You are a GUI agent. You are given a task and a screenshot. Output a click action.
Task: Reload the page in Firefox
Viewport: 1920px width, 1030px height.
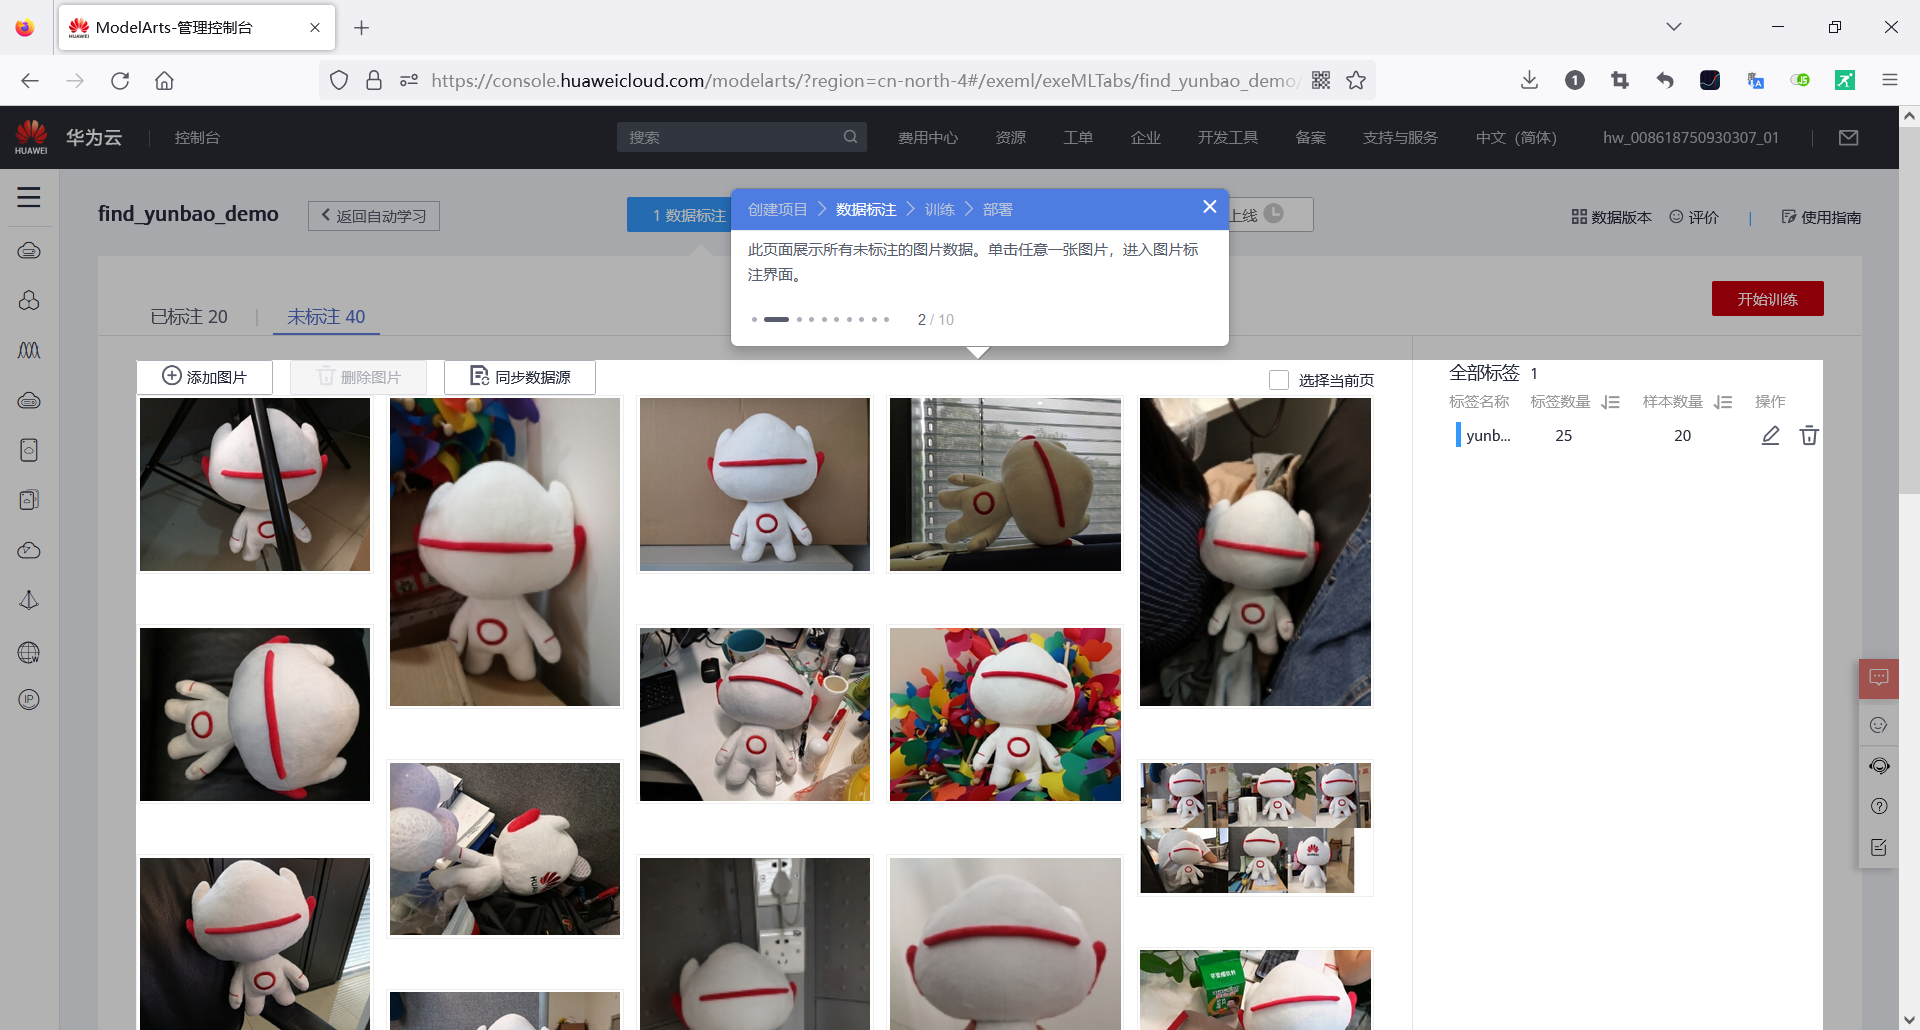point(120,81)
